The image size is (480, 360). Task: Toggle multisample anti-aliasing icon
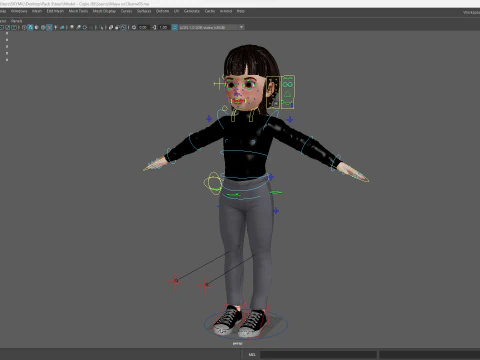click(x=85, y=27)
